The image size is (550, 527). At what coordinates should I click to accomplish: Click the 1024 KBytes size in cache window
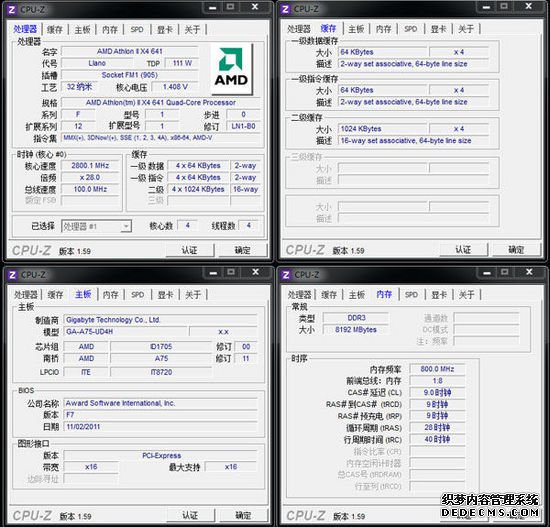point(382,129)
